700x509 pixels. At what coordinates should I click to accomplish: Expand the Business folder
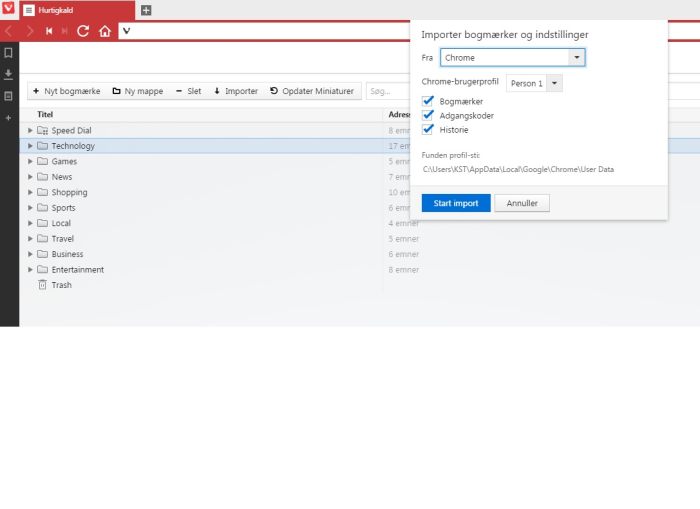(30, 254)
